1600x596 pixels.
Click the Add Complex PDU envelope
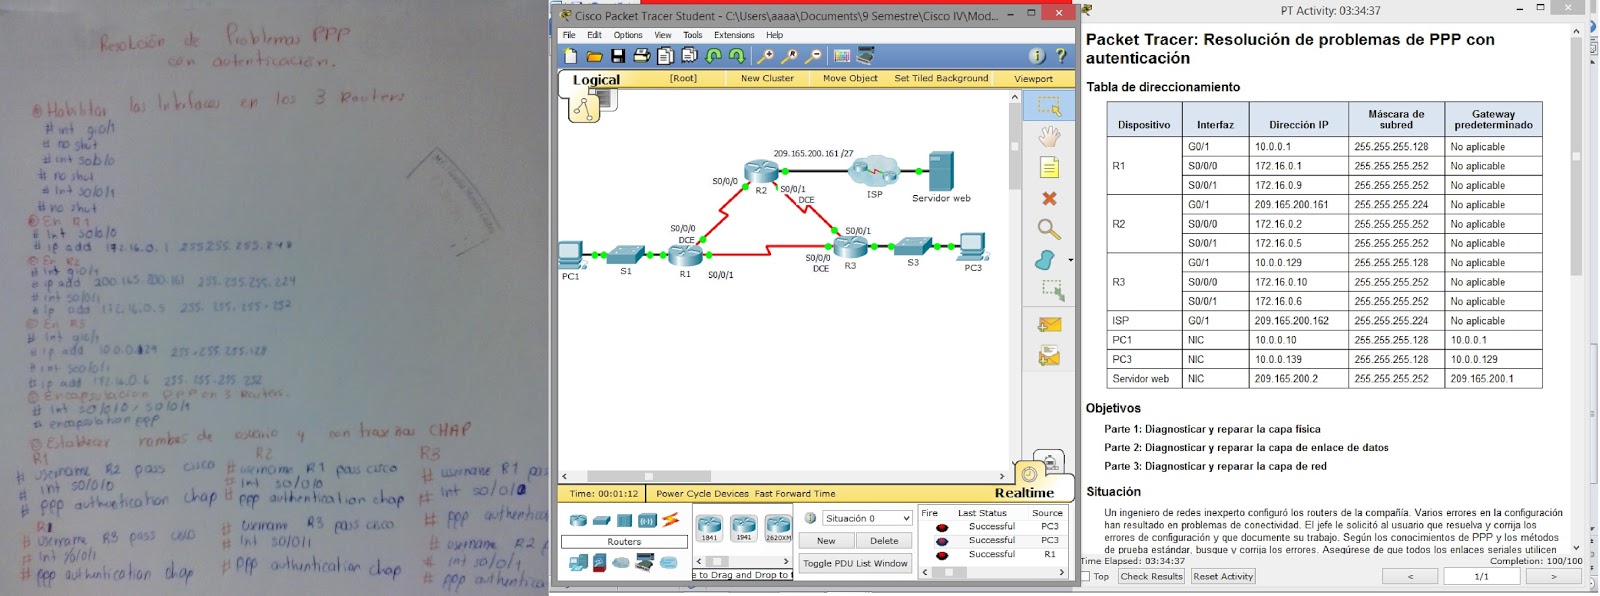point(1049,356)
